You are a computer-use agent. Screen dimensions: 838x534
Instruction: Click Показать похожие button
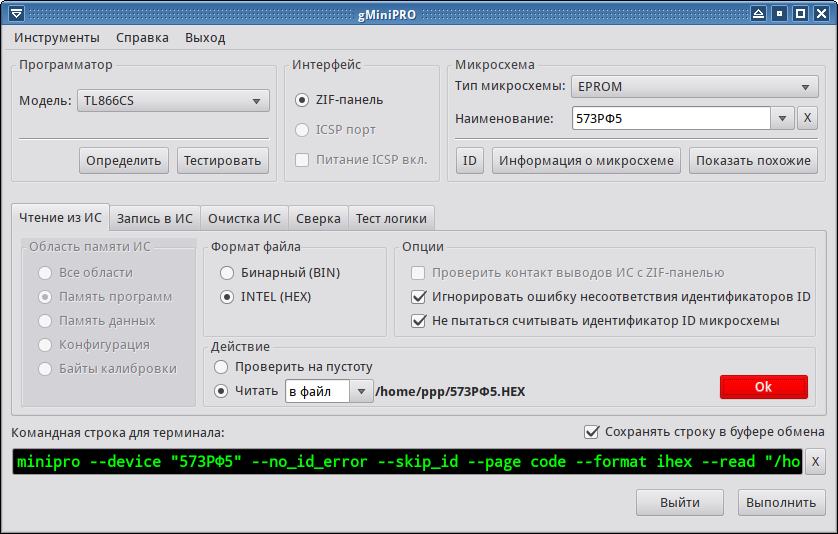click(753, 161)
